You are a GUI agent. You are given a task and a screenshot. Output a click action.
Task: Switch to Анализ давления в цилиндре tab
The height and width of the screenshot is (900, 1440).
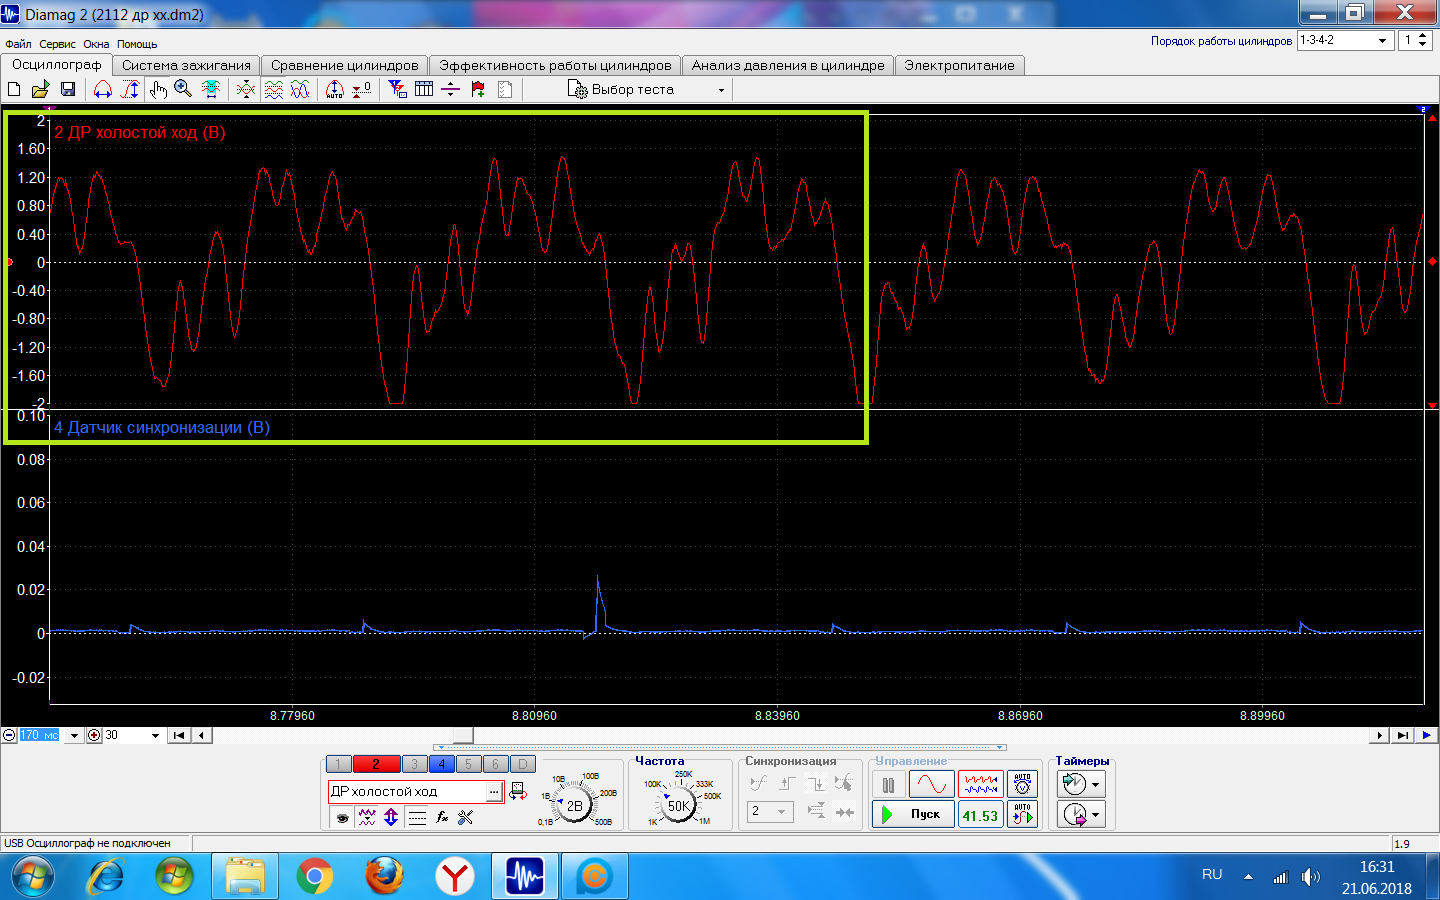pos(788,65)
